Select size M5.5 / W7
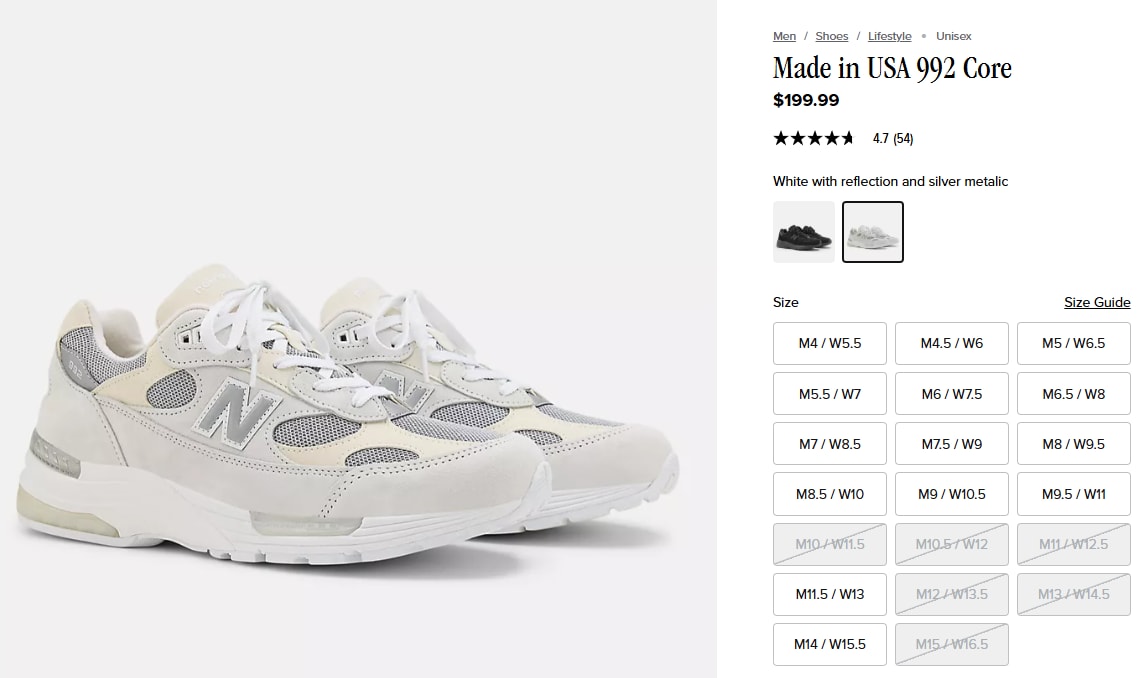The width and height of the screenshot is (1138, 678). point(830,393)
